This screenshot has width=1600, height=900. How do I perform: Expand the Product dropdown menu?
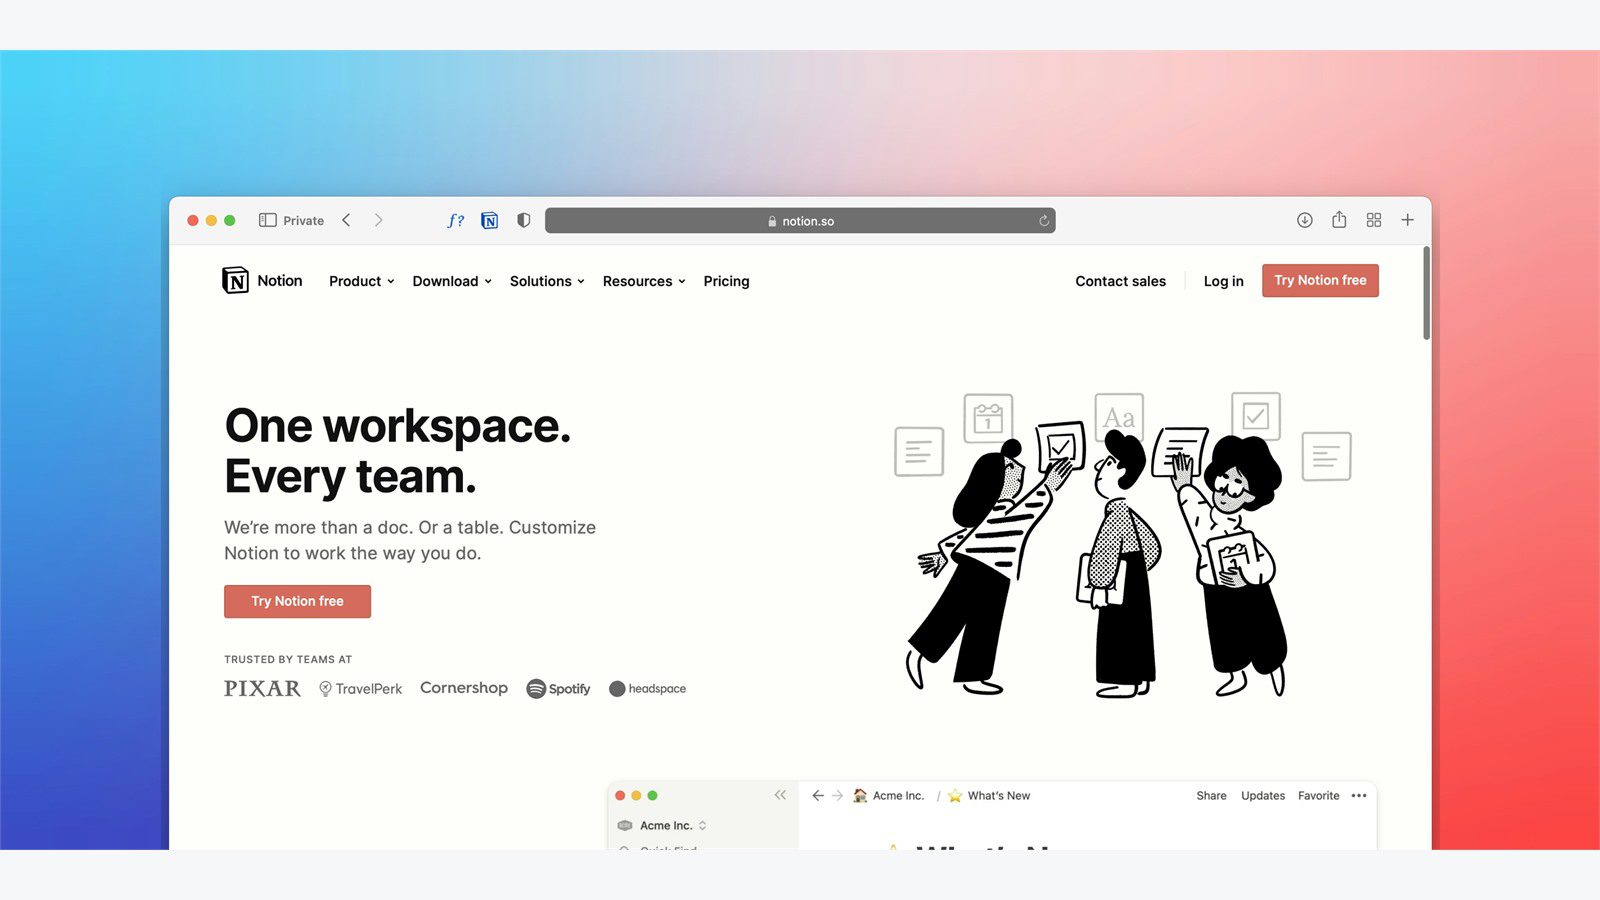coord(362,281)
